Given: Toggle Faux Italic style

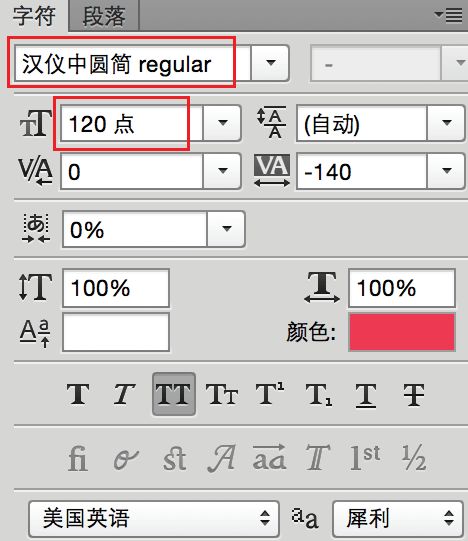Looking at the screenshot, I should point(124,394).
